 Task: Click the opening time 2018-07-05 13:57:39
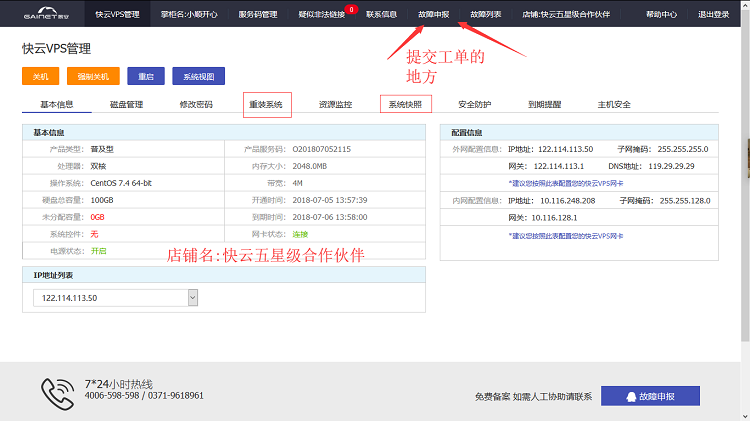pos(330,200)
